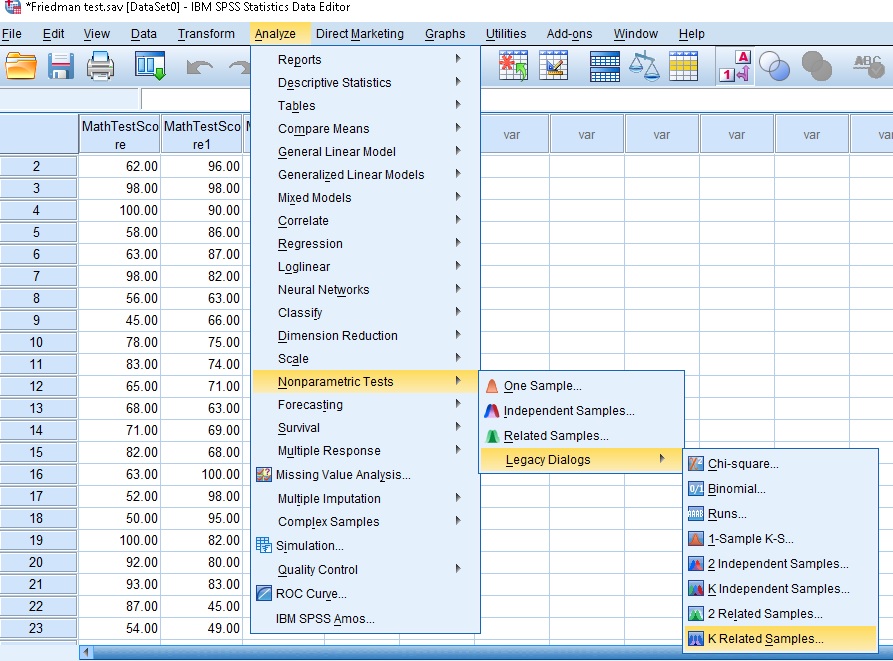Click the Undo arrow in toolbar

coord(200,67)
